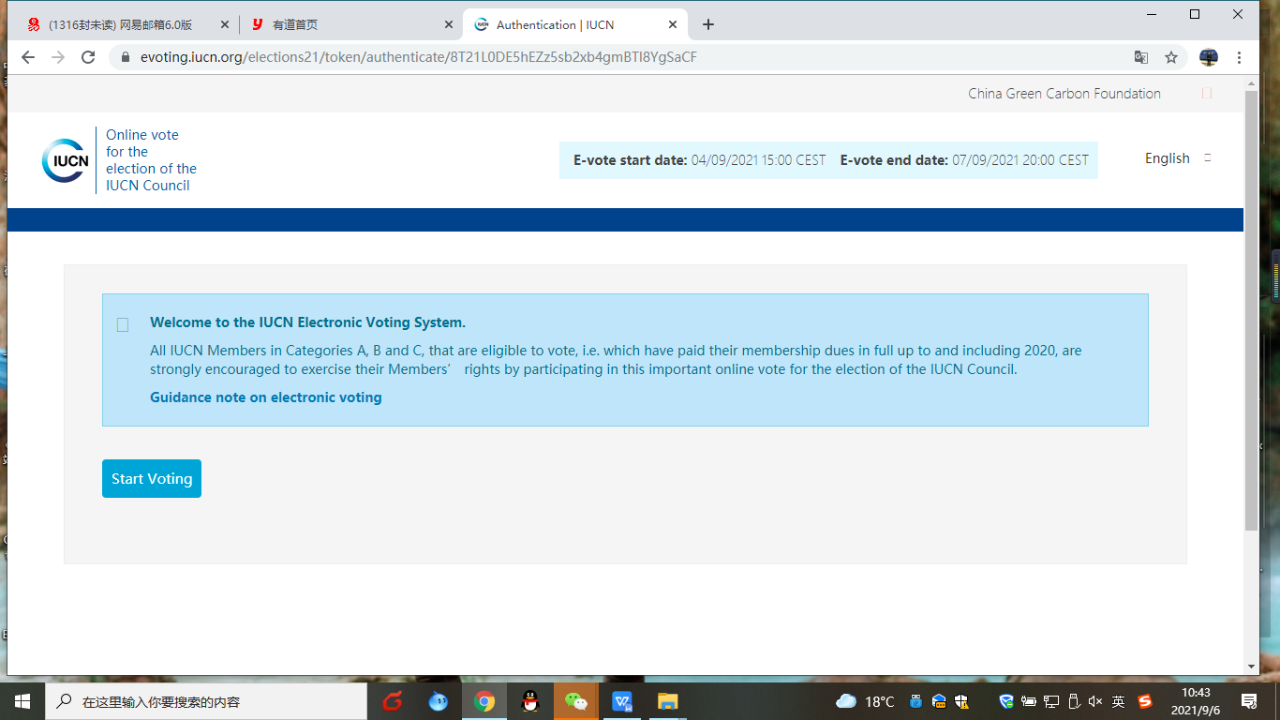Viewport: 1280px width, 720px height.
Task: Go back to previous page
Action: coord(28,57)
